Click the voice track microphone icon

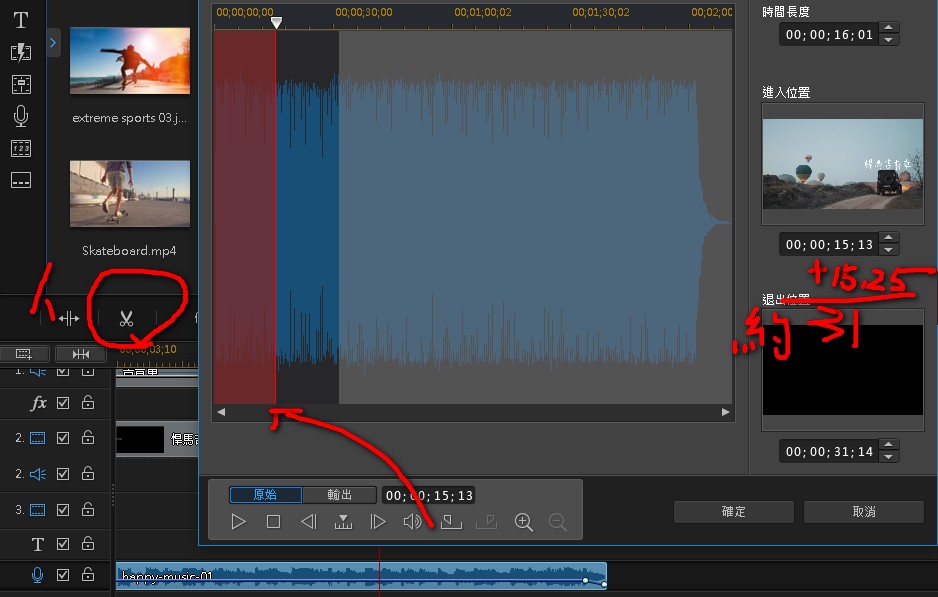click(x=37, y=575)
